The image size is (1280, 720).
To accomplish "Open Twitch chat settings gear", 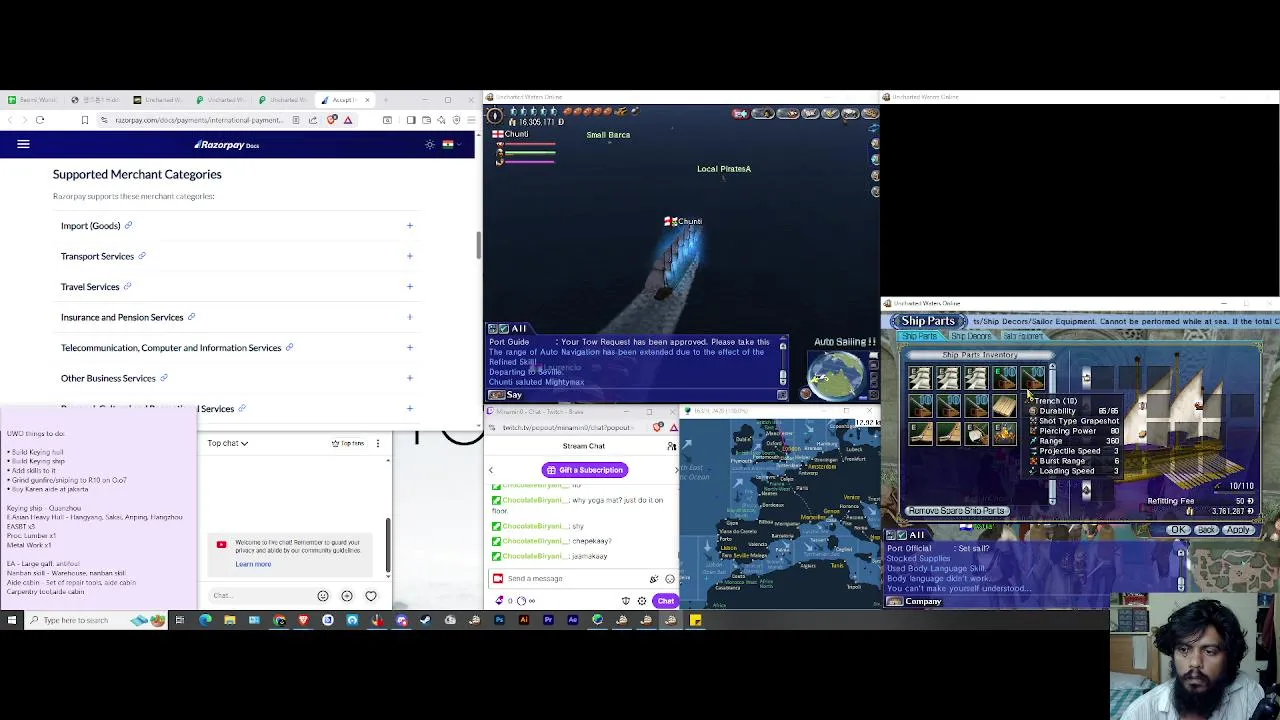I will click(642, 601).
